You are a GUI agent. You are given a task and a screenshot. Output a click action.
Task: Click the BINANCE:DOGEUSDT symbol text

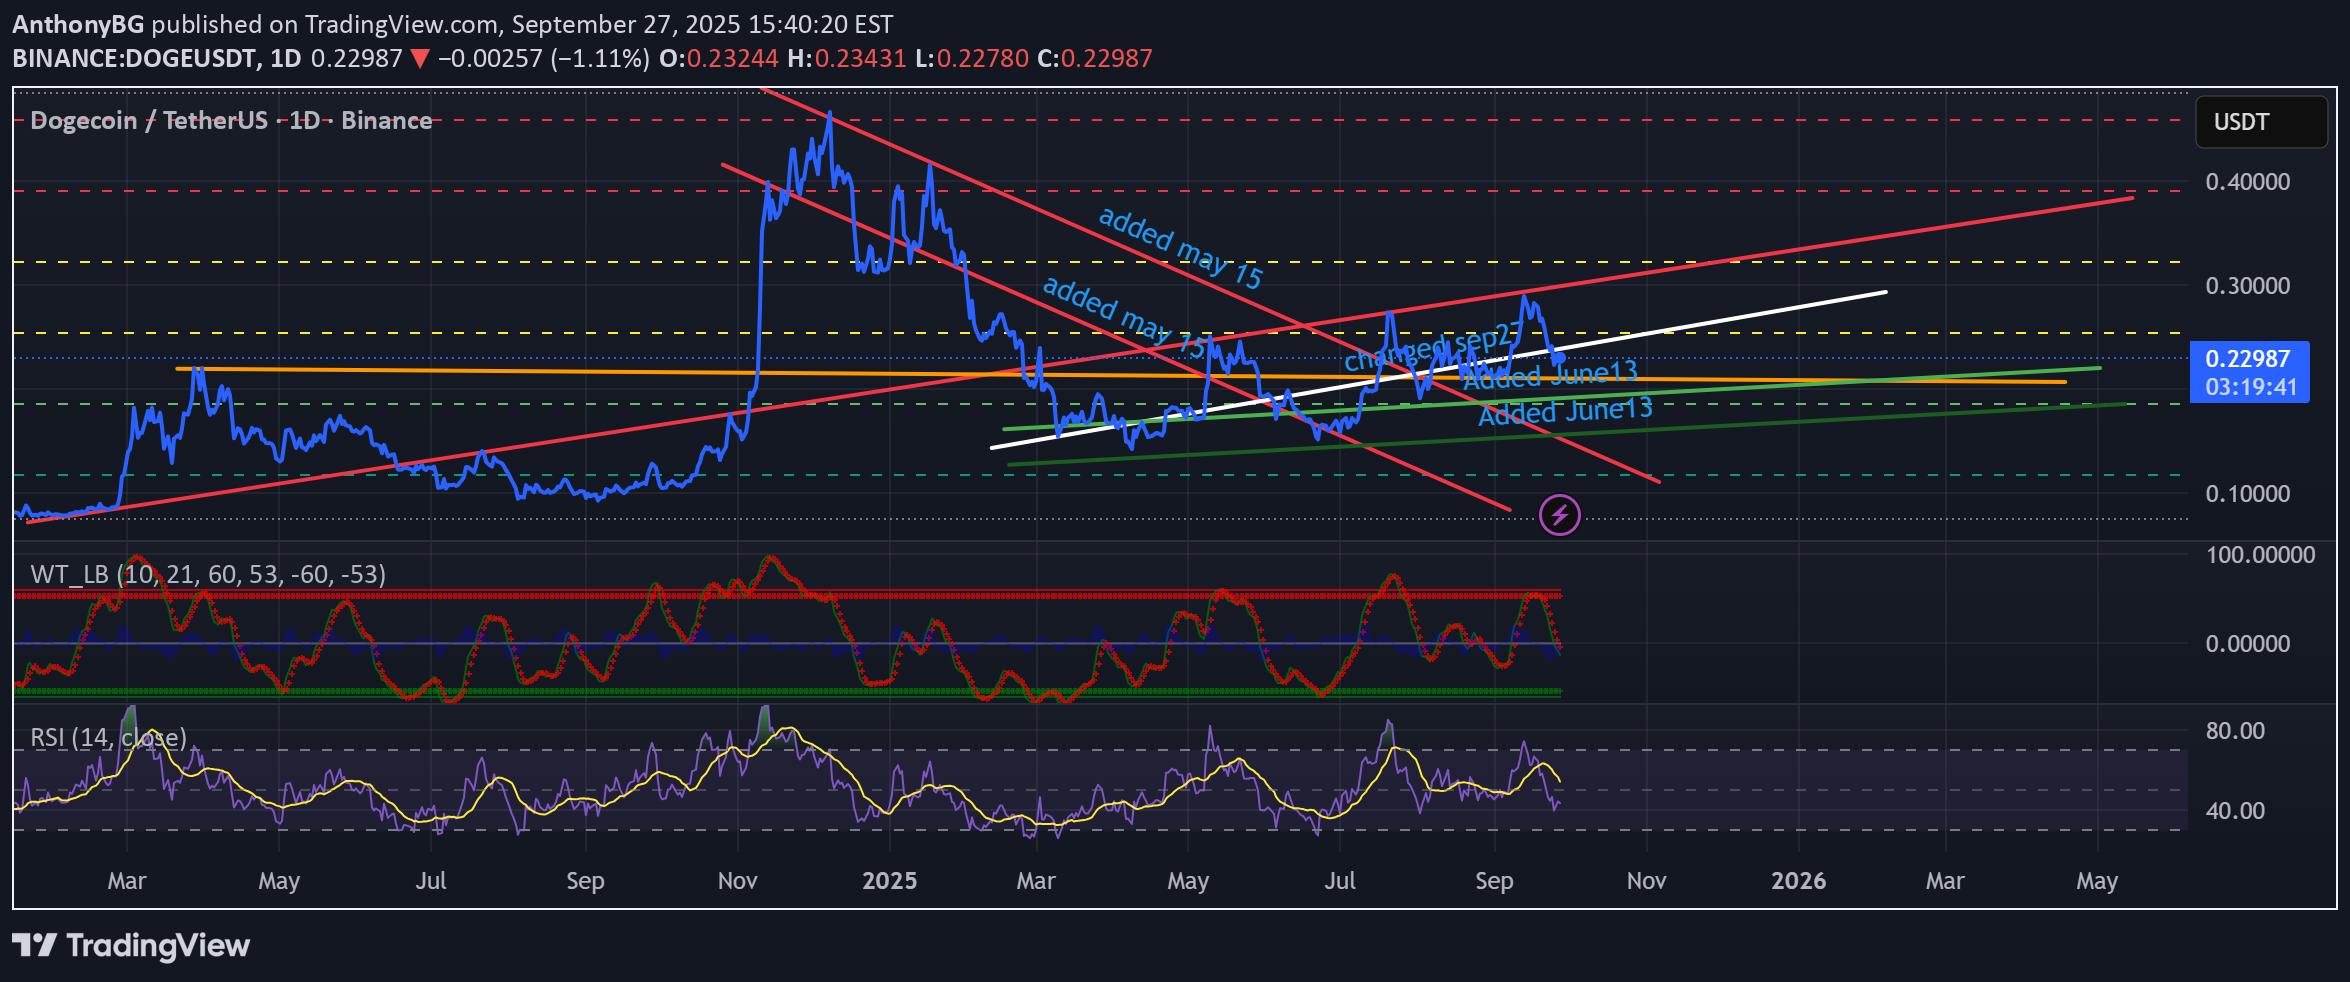[134, 59]
